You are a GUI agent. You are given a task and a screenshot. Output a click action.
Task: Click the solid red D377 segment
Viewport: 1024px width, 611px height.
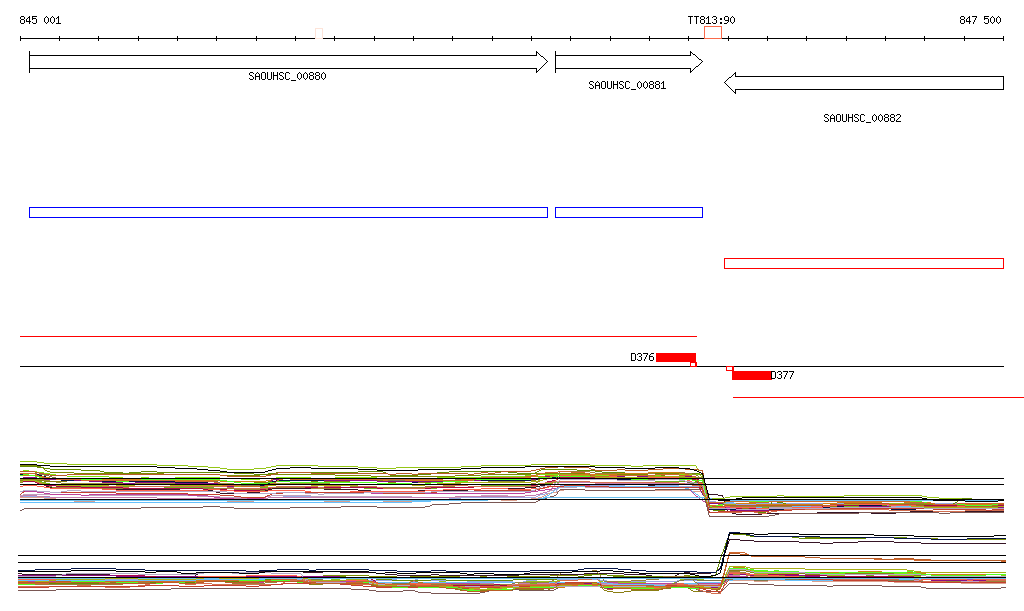[752, 375]
